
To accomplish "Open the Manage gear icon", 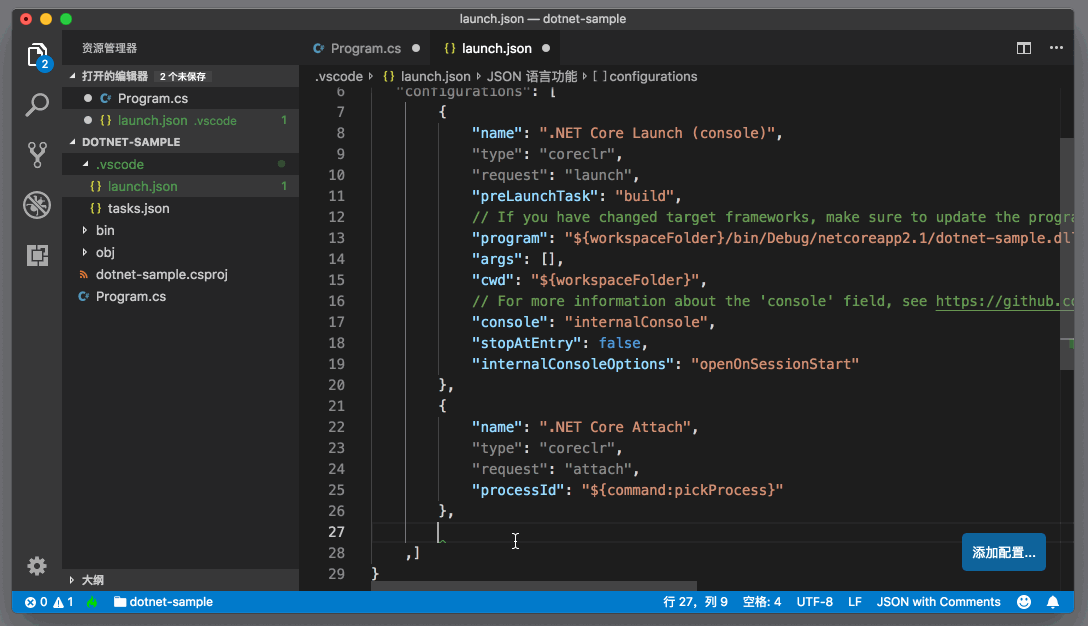I will coord(37,566).
